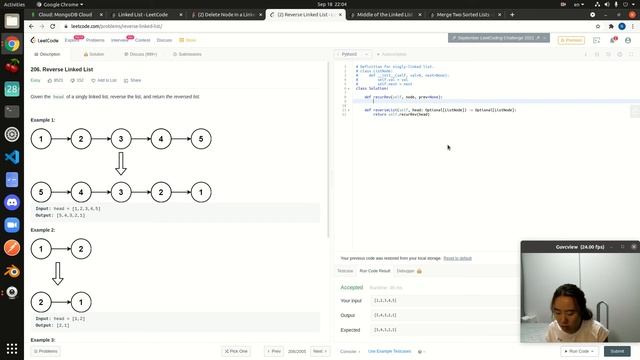
Task: Open the user profile avatar icon
Action: coord(628,40)
